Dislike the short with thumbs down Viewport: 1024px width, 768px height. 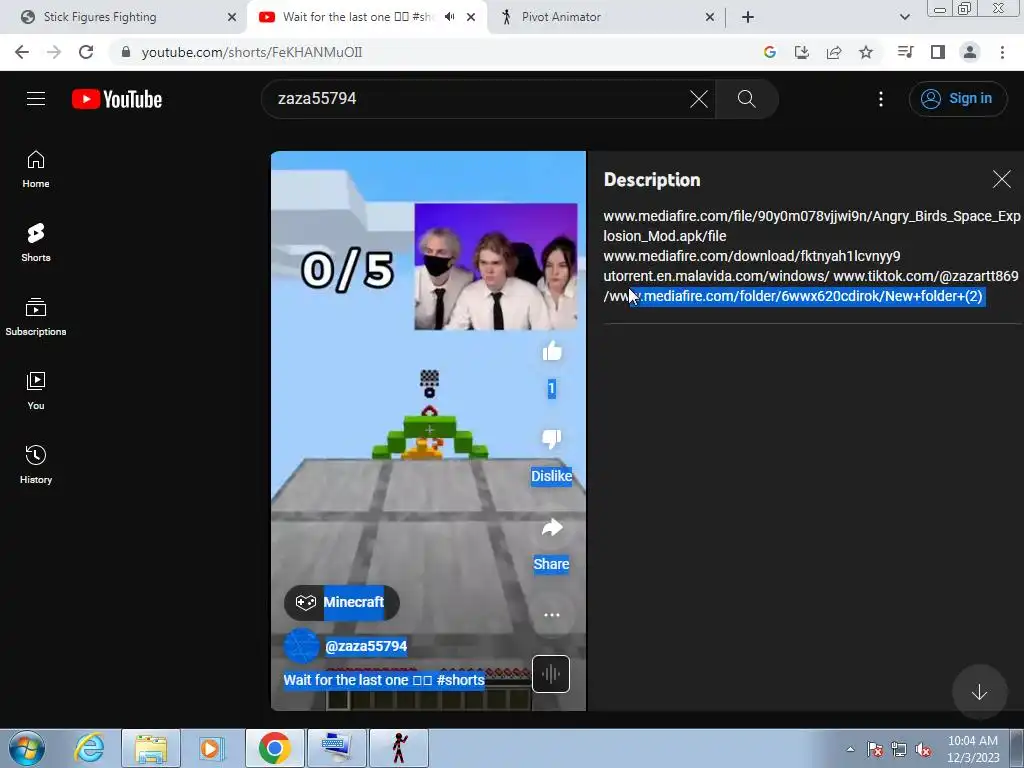click(552, 439)
